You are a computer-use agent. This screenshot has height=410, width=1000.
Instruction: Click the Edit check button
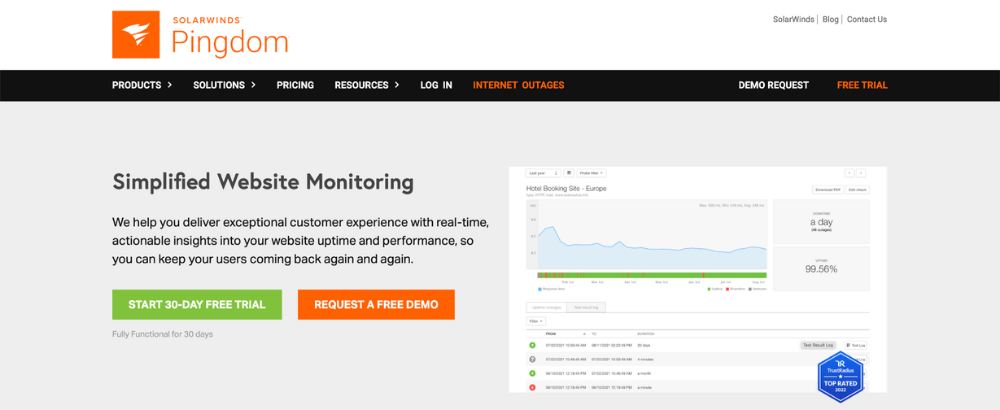858,189
